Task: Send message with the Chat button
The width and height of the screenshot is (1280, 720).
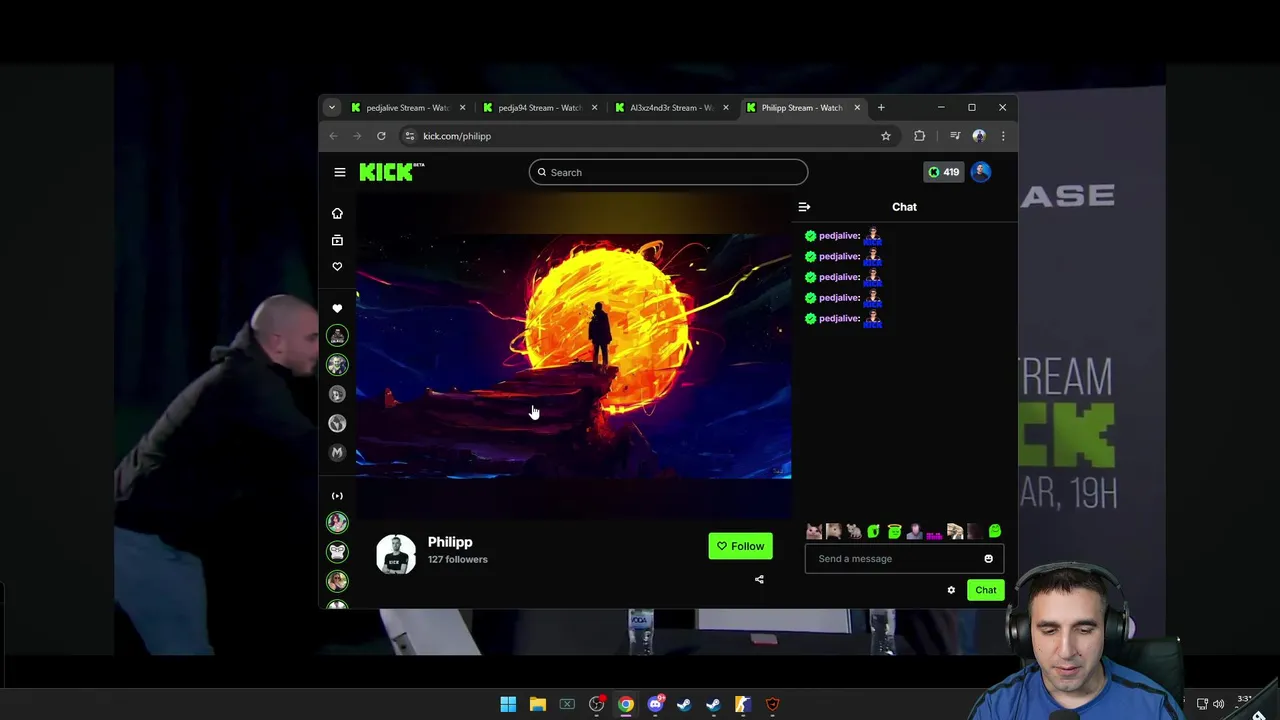Action: click(x=986, y=590)
